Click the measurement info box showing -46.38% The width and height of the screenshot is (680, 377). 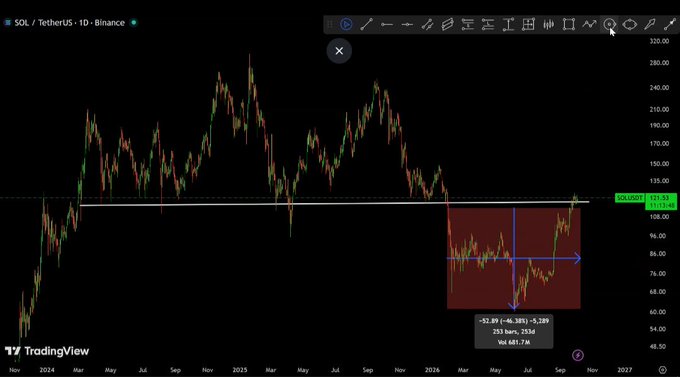click(513, 331)
